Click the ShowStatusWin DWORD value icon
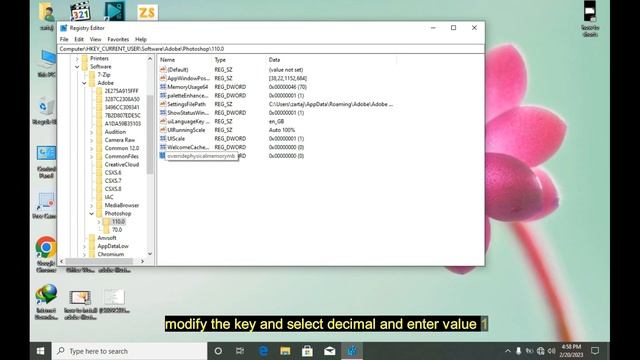 [x=163, y=113]
